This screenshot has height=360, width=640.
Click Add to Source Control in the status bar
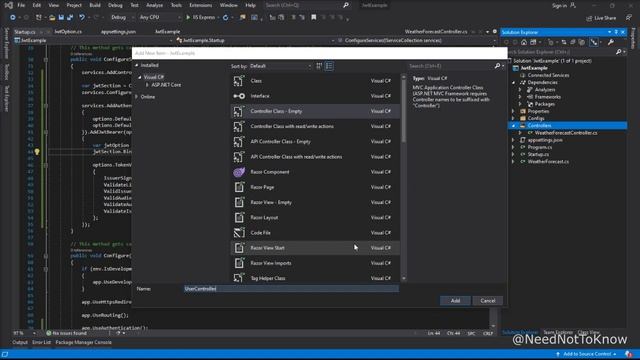tap(586, 354)
